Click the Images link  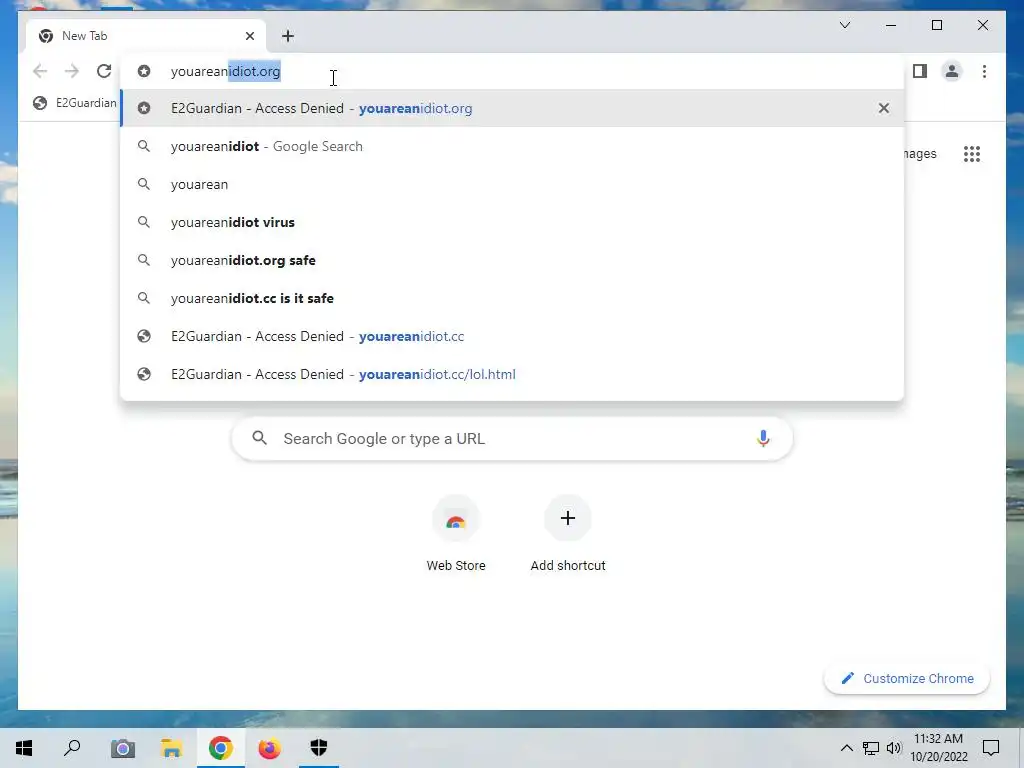pyautogui.click(x=920, y=154)
